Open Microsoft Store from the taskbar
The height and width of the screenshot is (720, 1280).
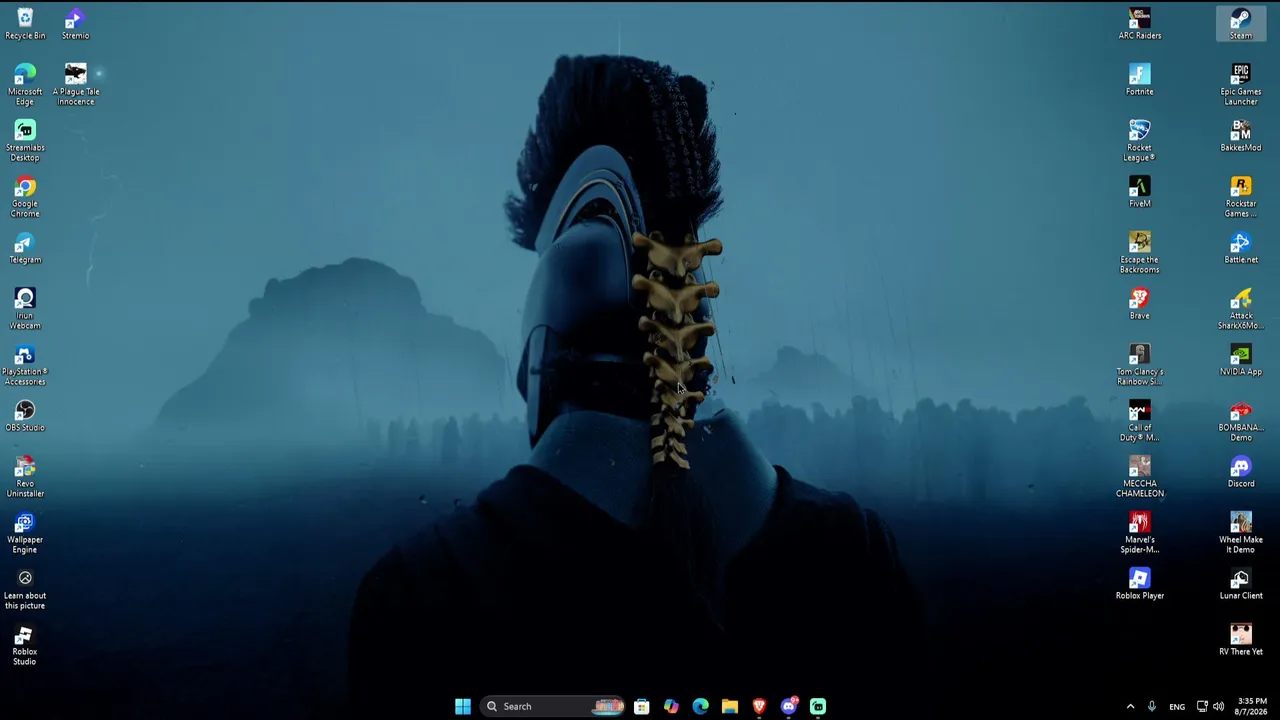[x=642, y=706]
